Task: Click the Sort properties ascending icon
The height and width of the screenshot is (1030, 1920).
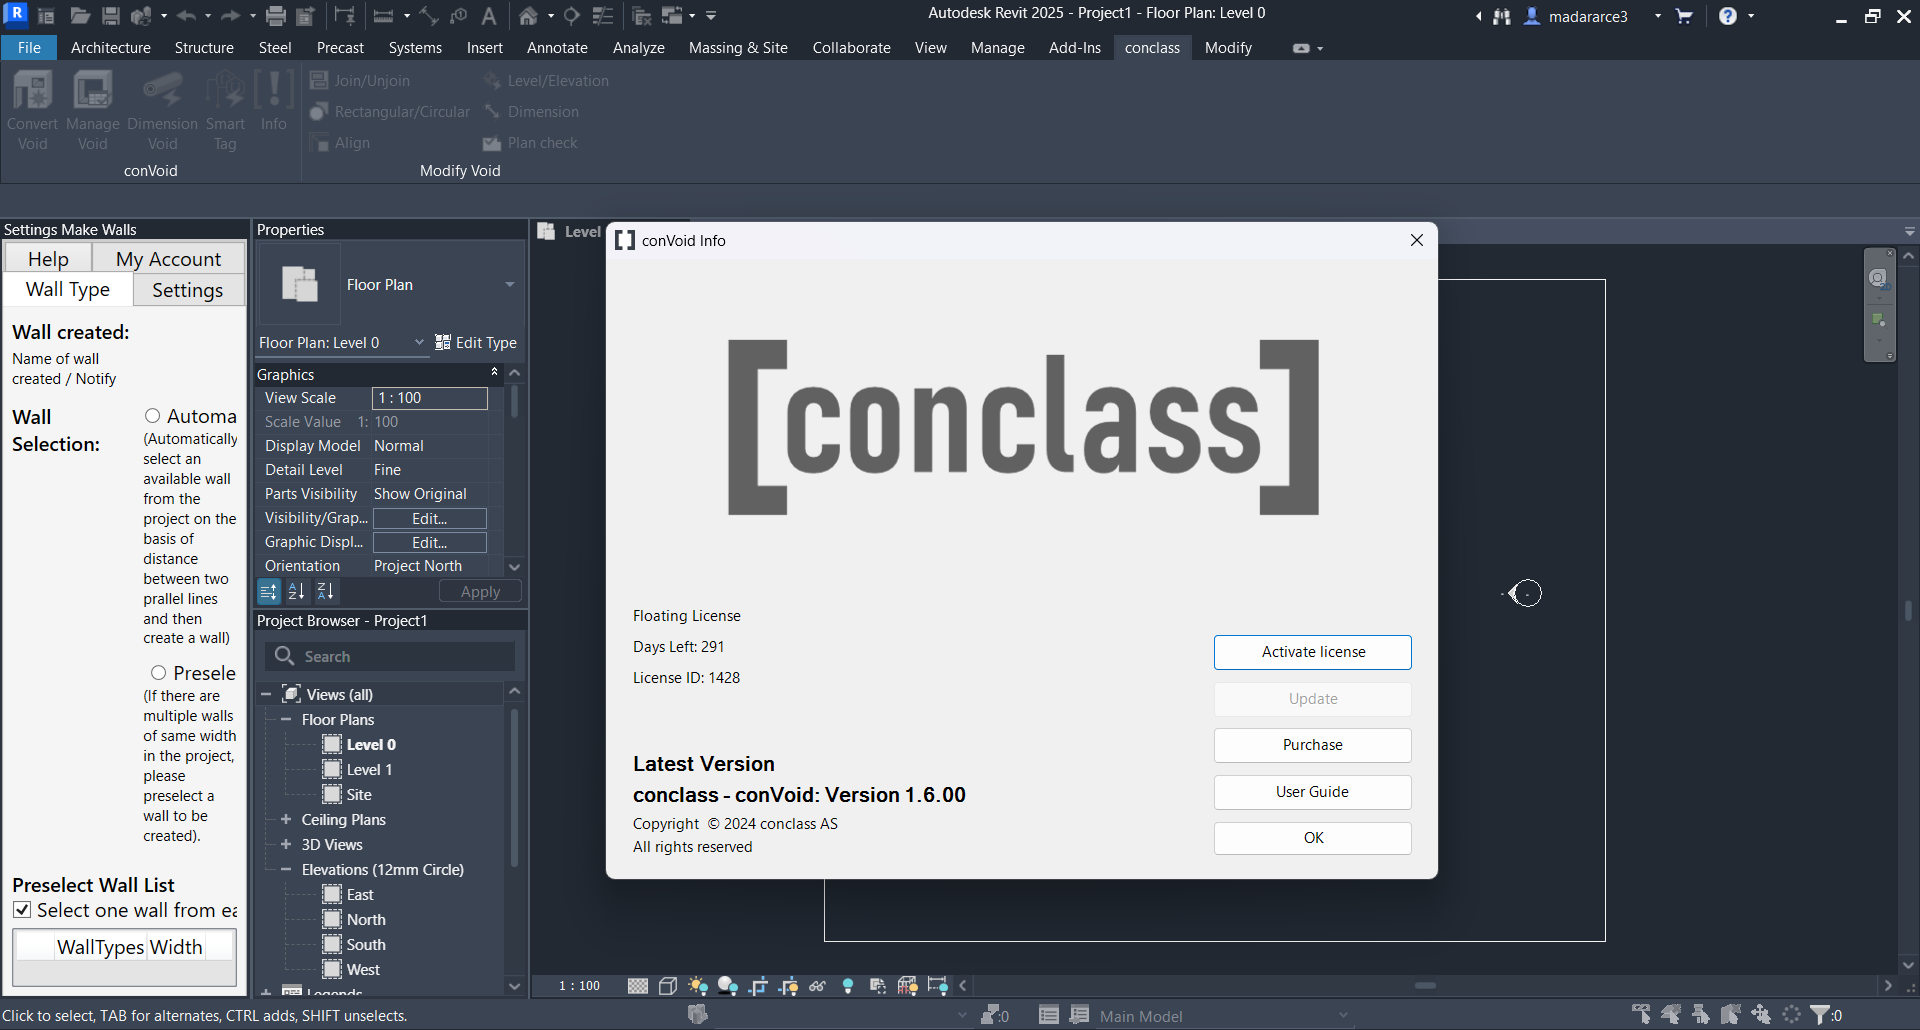Action: [297, 592]
